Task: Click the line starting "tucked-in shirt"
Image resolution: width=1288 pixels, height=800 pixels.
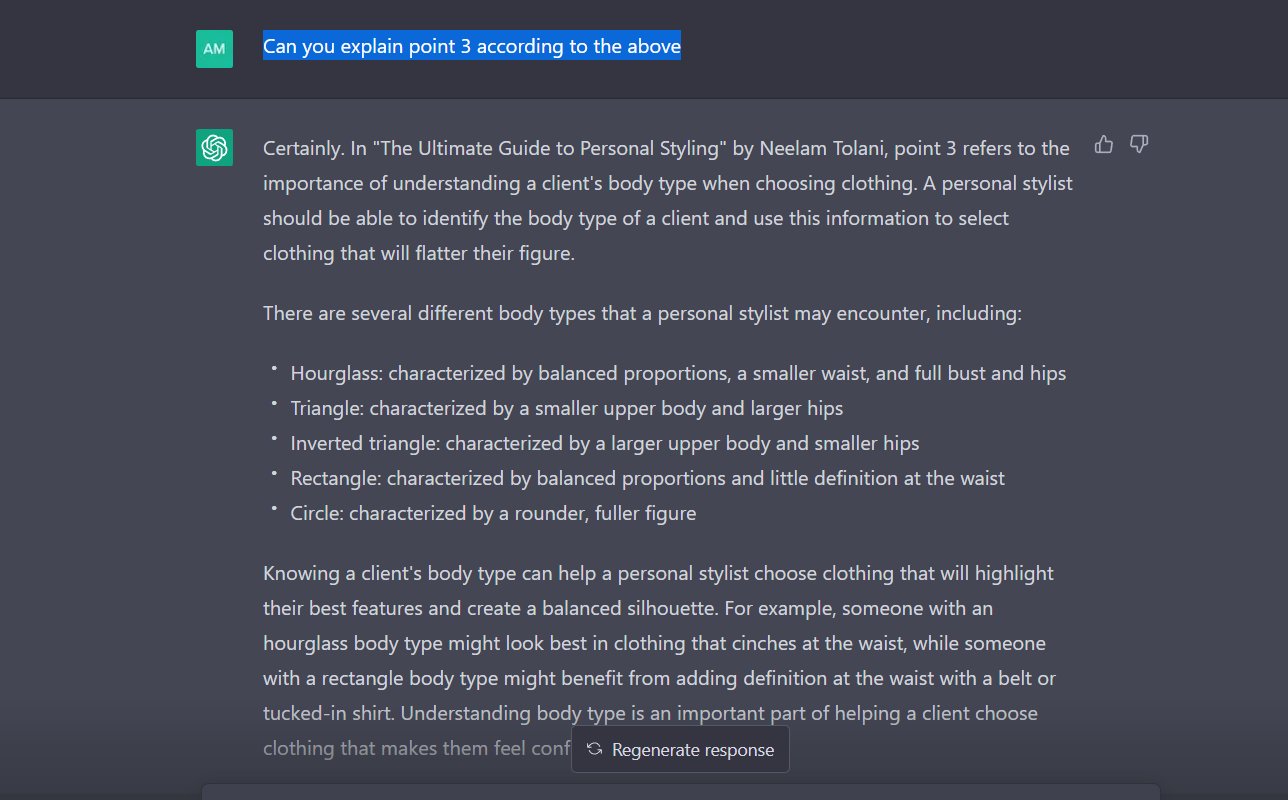Action: click(650, 713)
